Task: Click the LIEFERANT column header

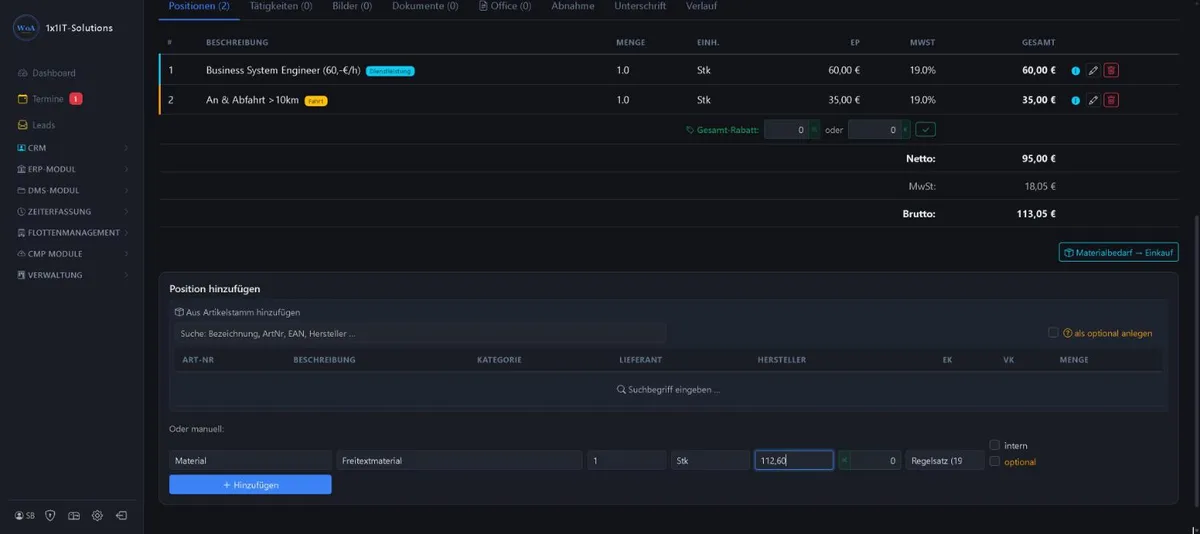Action: click(639, 360)
